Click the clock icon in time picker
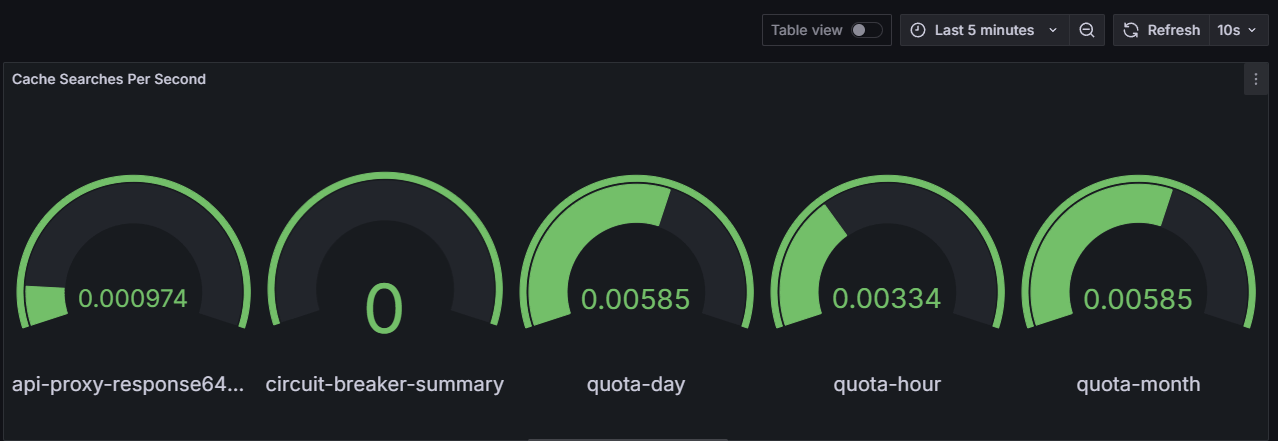 918,30
